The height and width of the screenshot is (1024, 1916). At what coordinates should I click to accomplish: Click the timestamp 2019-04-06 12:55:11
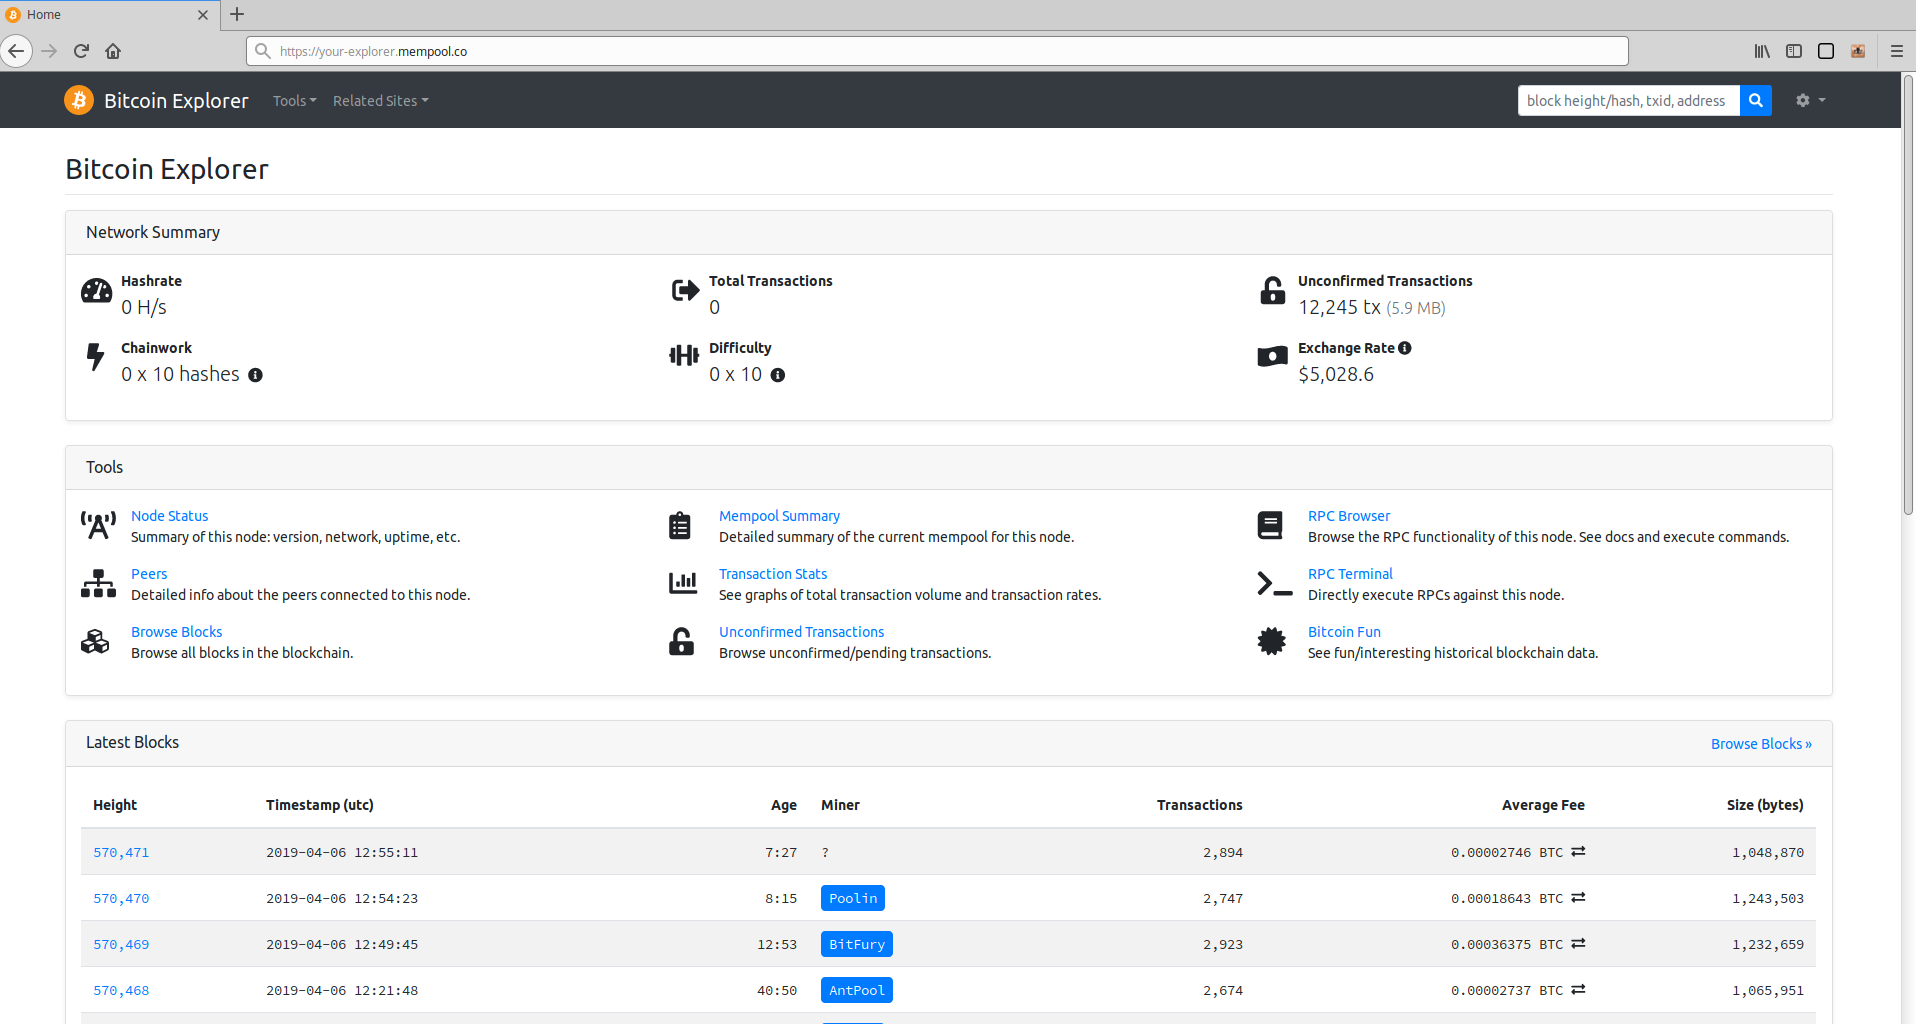342,853
